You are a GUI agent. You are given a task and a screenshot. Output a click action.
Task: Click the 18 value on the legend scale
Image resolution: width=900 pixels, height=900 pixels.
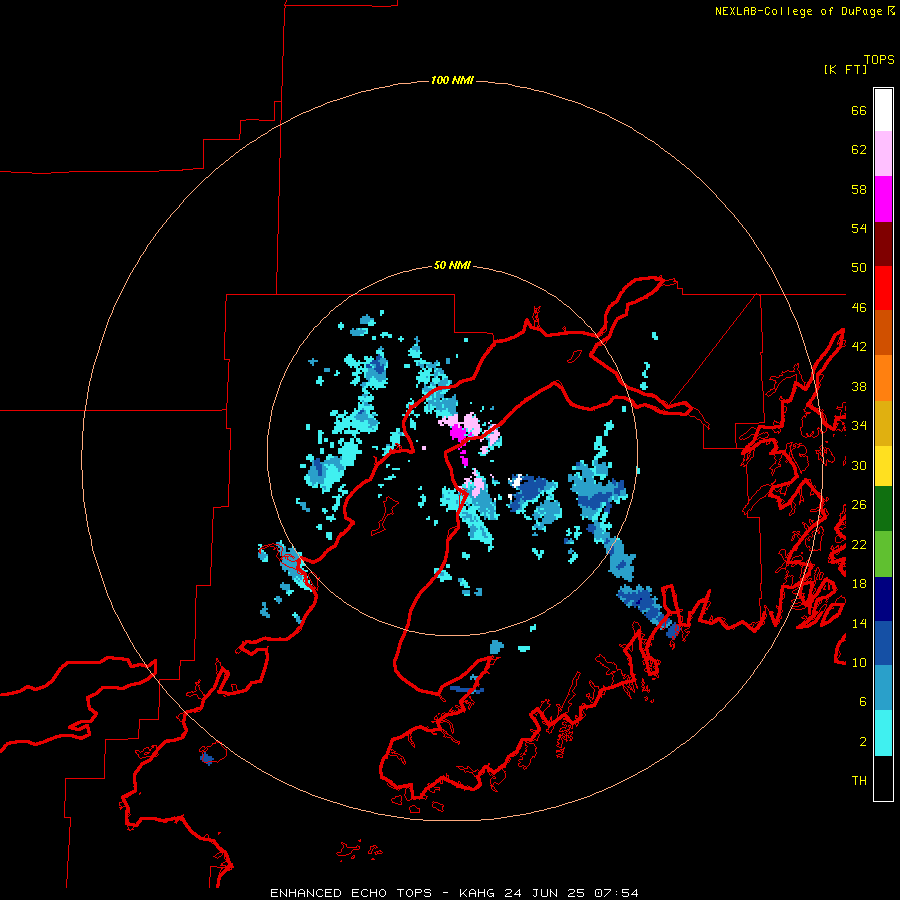(859, 584)
